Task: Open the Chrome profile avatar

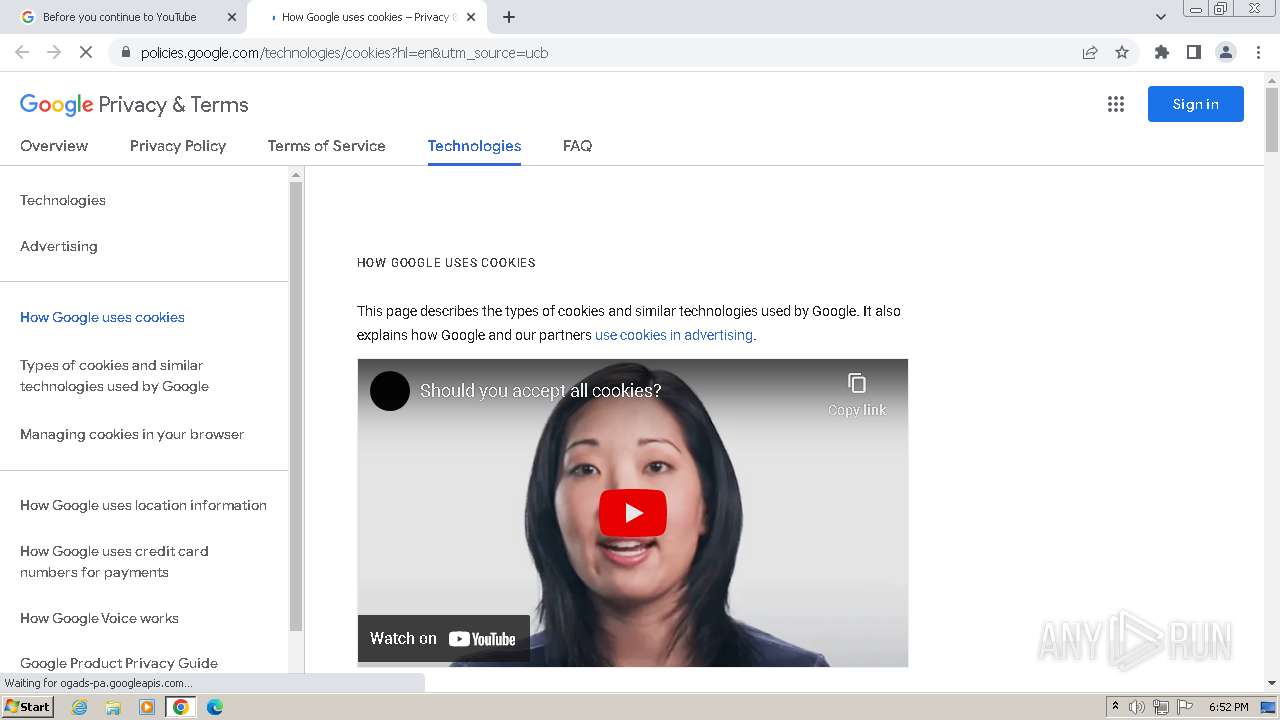Action: click(x=1225, y=53)
